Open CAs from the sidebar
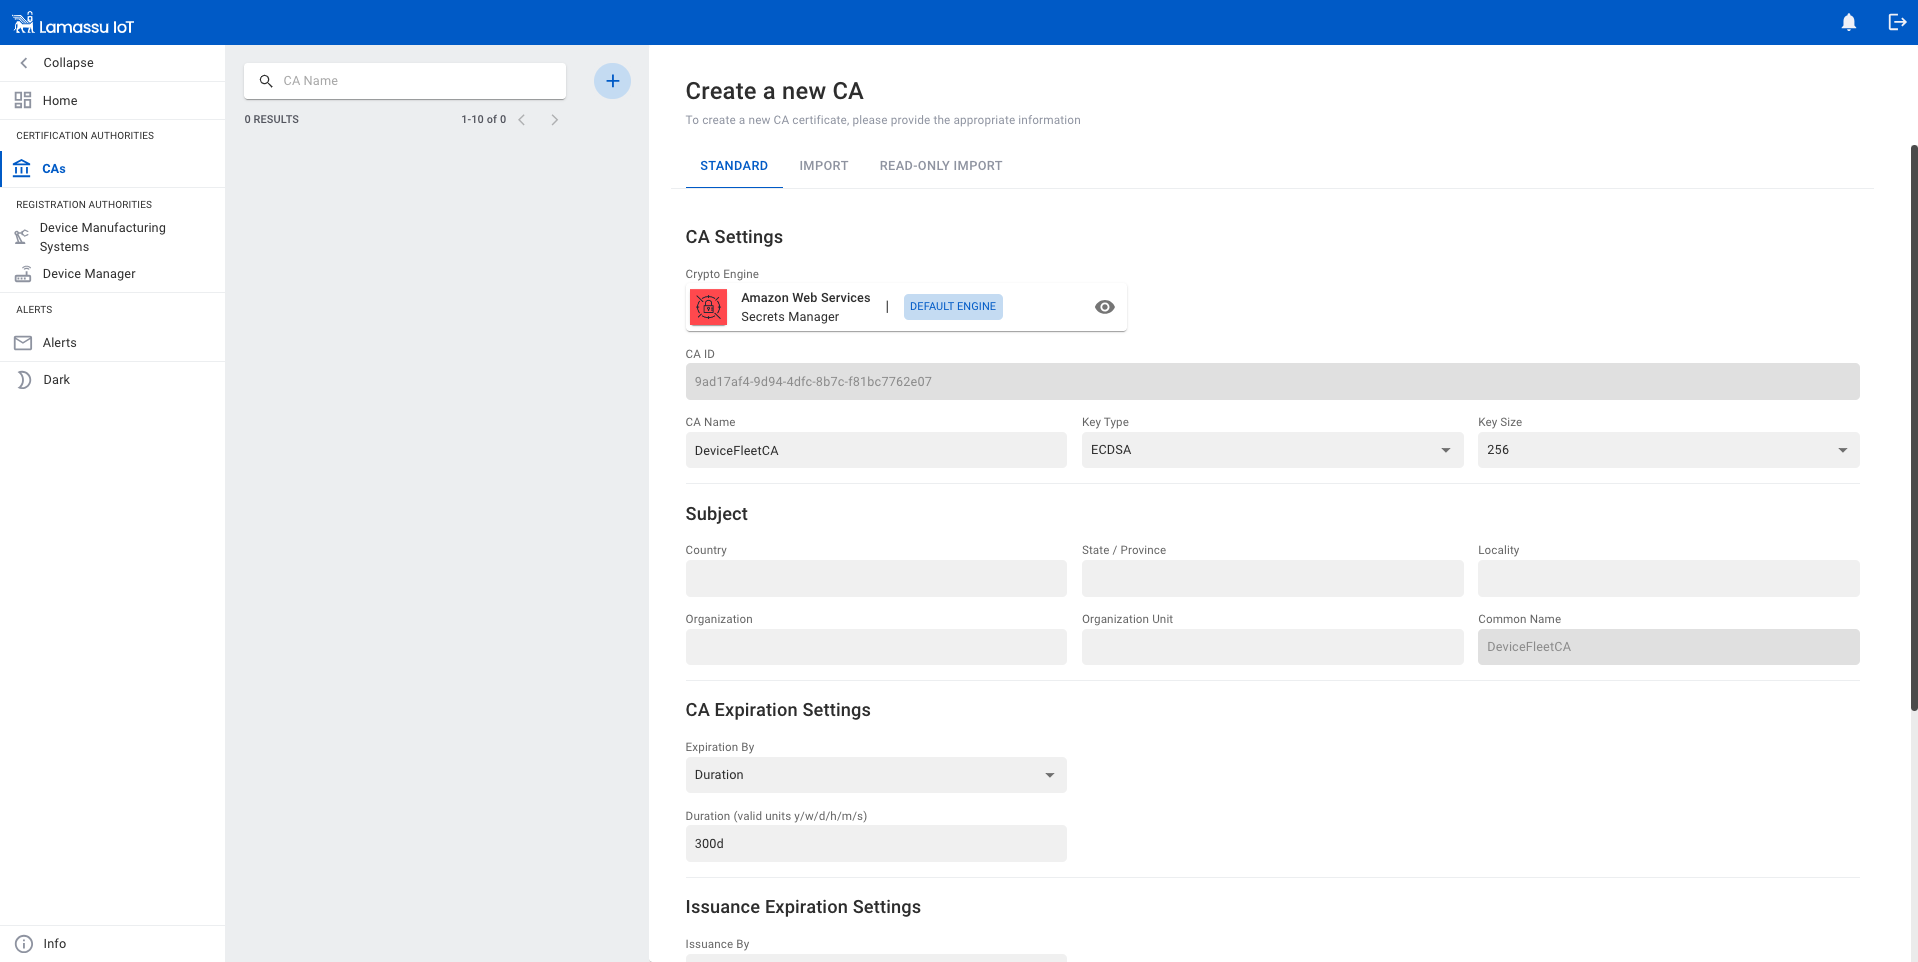Screen dimensions: 1918x962 [54, 169]
